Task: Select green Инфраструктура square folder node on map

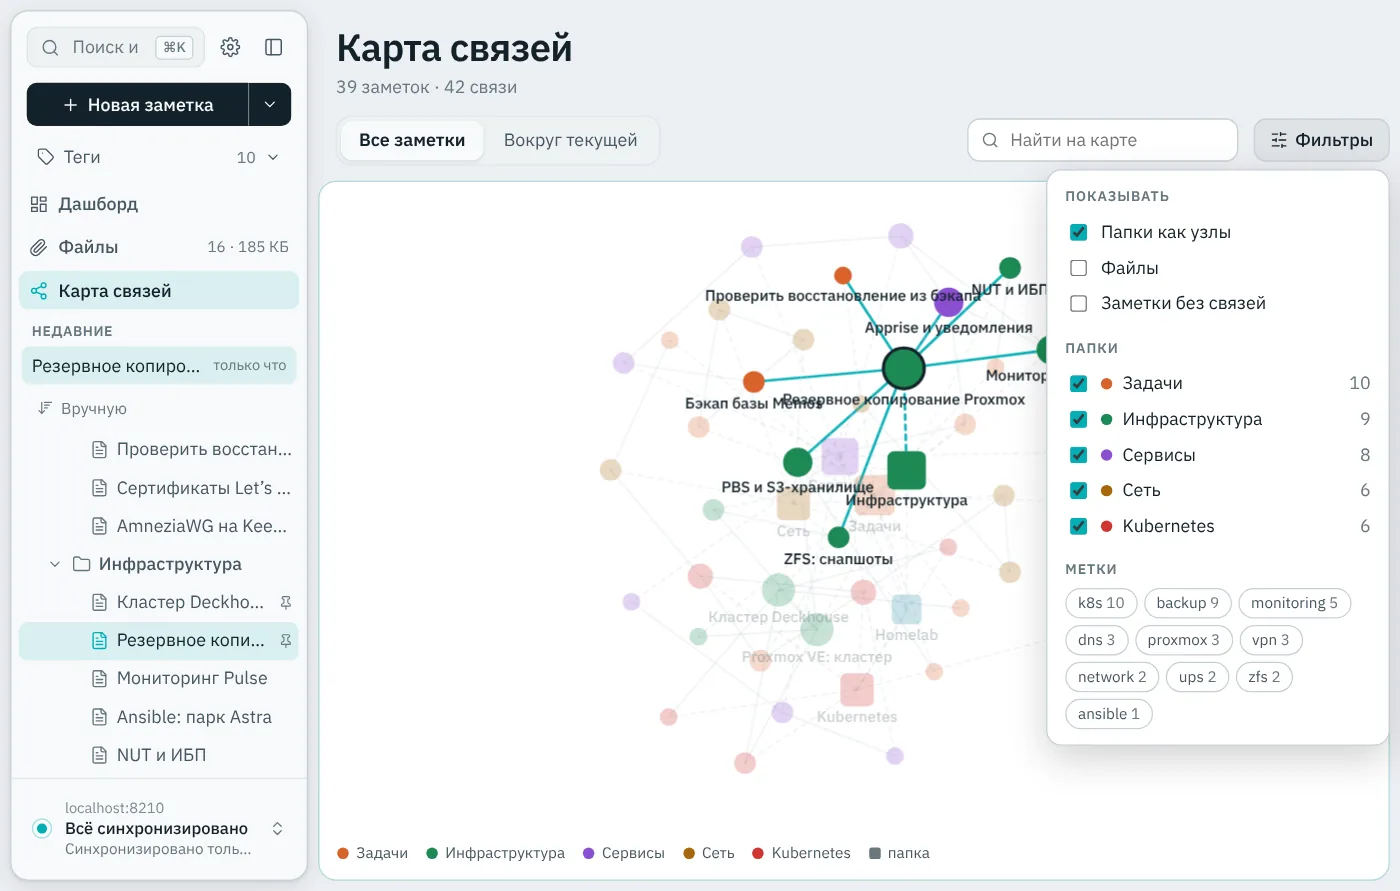Action: click(906, 470)
